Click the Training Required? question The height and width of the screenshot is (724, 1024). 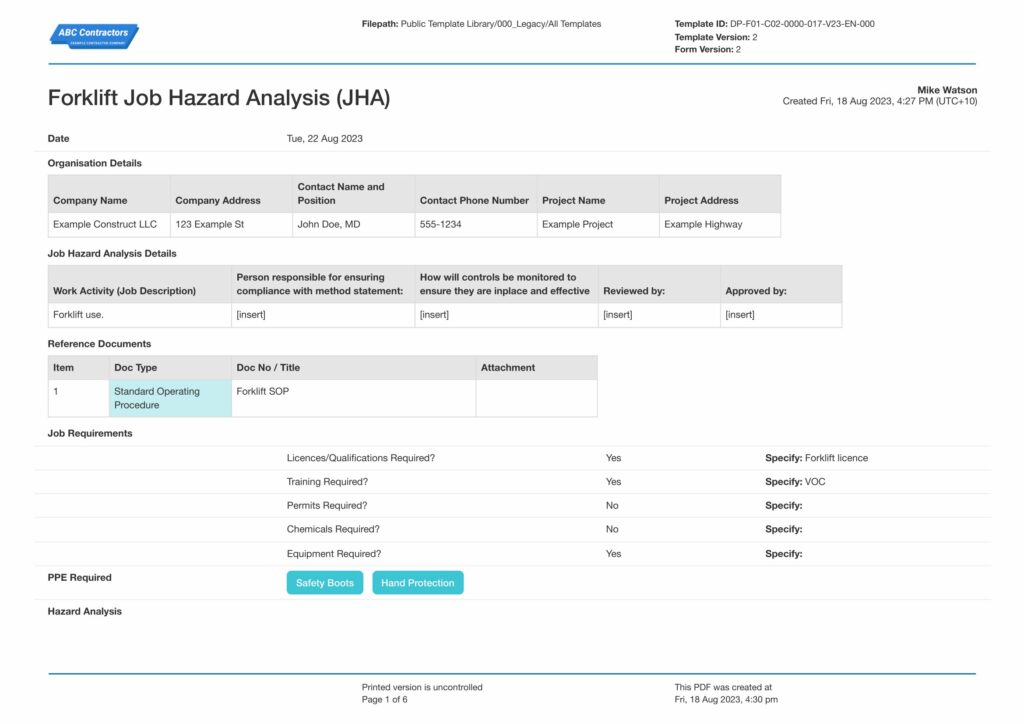[x=327, y=482]
